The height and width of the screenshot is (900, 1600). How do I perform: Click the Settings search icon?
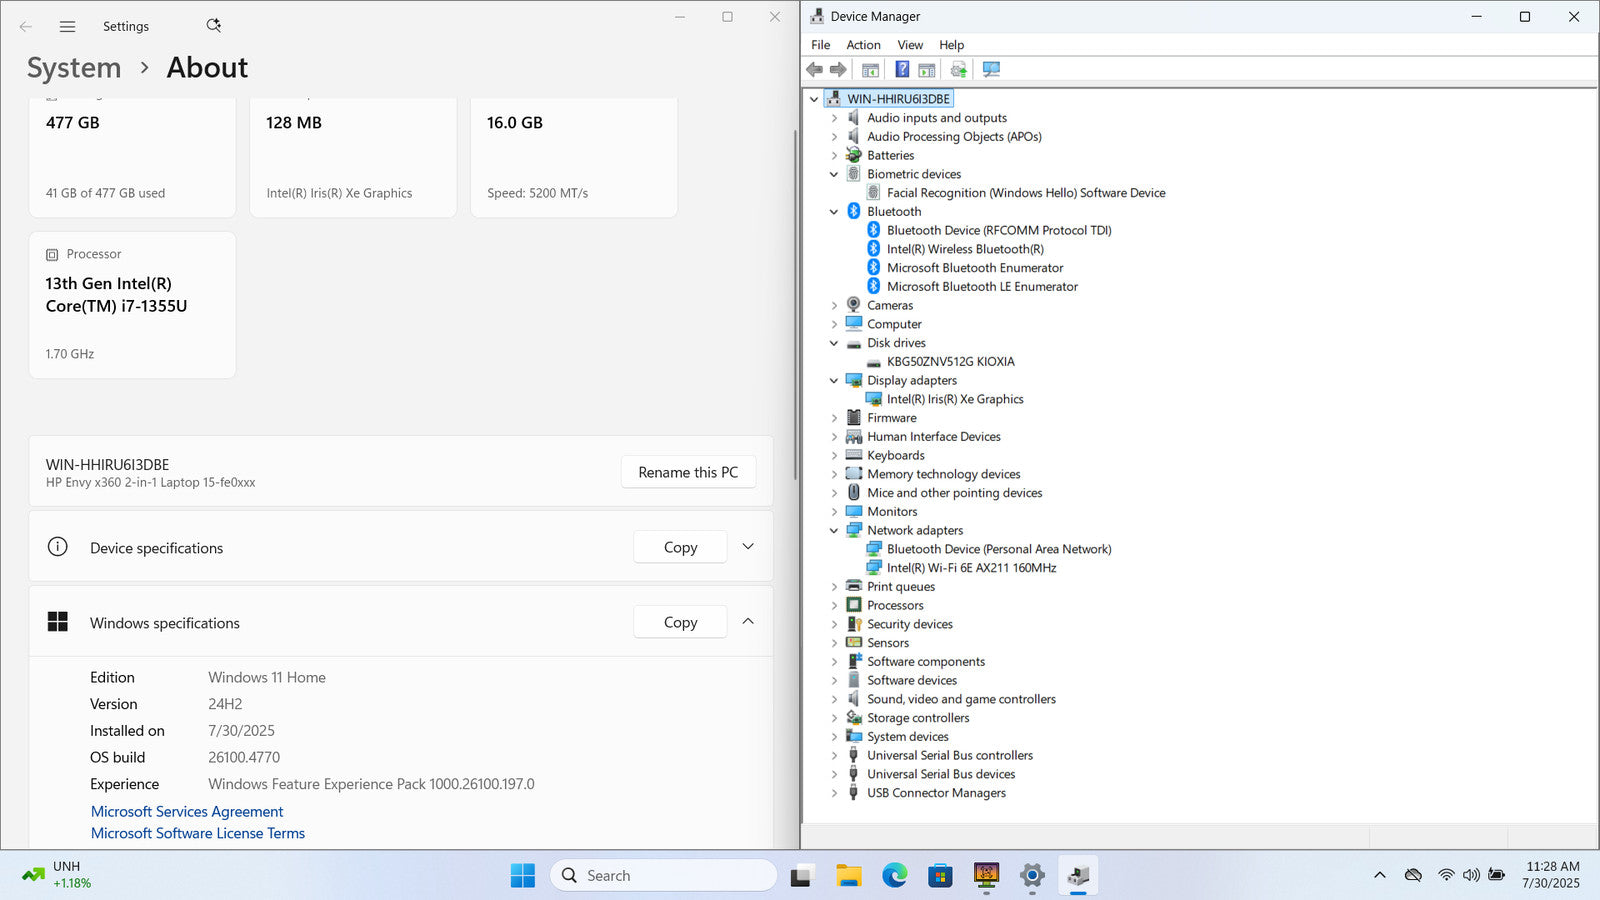(213, 26)
